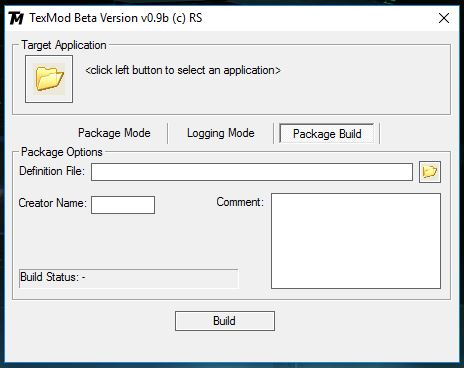Screen dimensions: 464x368
Task: Click the Build Status field
Action: coord(129,278)
